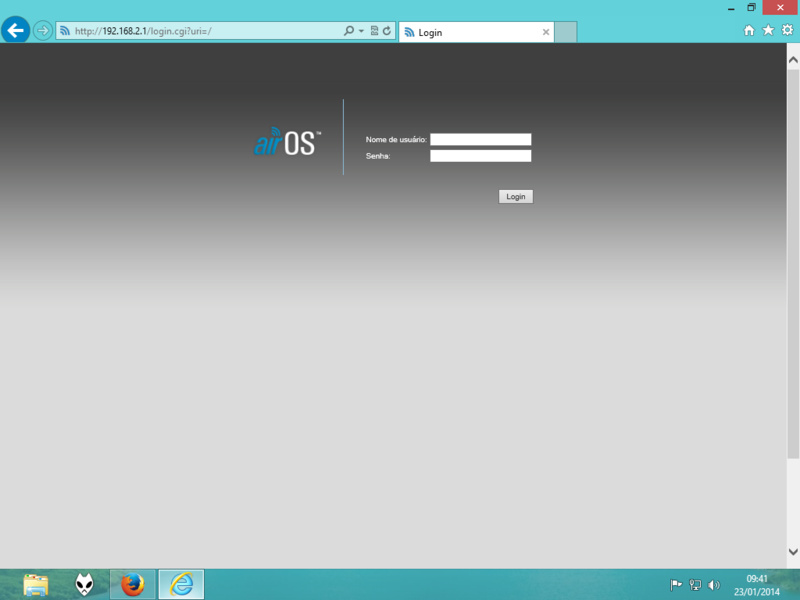
Task: Click the search magnifier in the address bar
Action: coord(348,31)
